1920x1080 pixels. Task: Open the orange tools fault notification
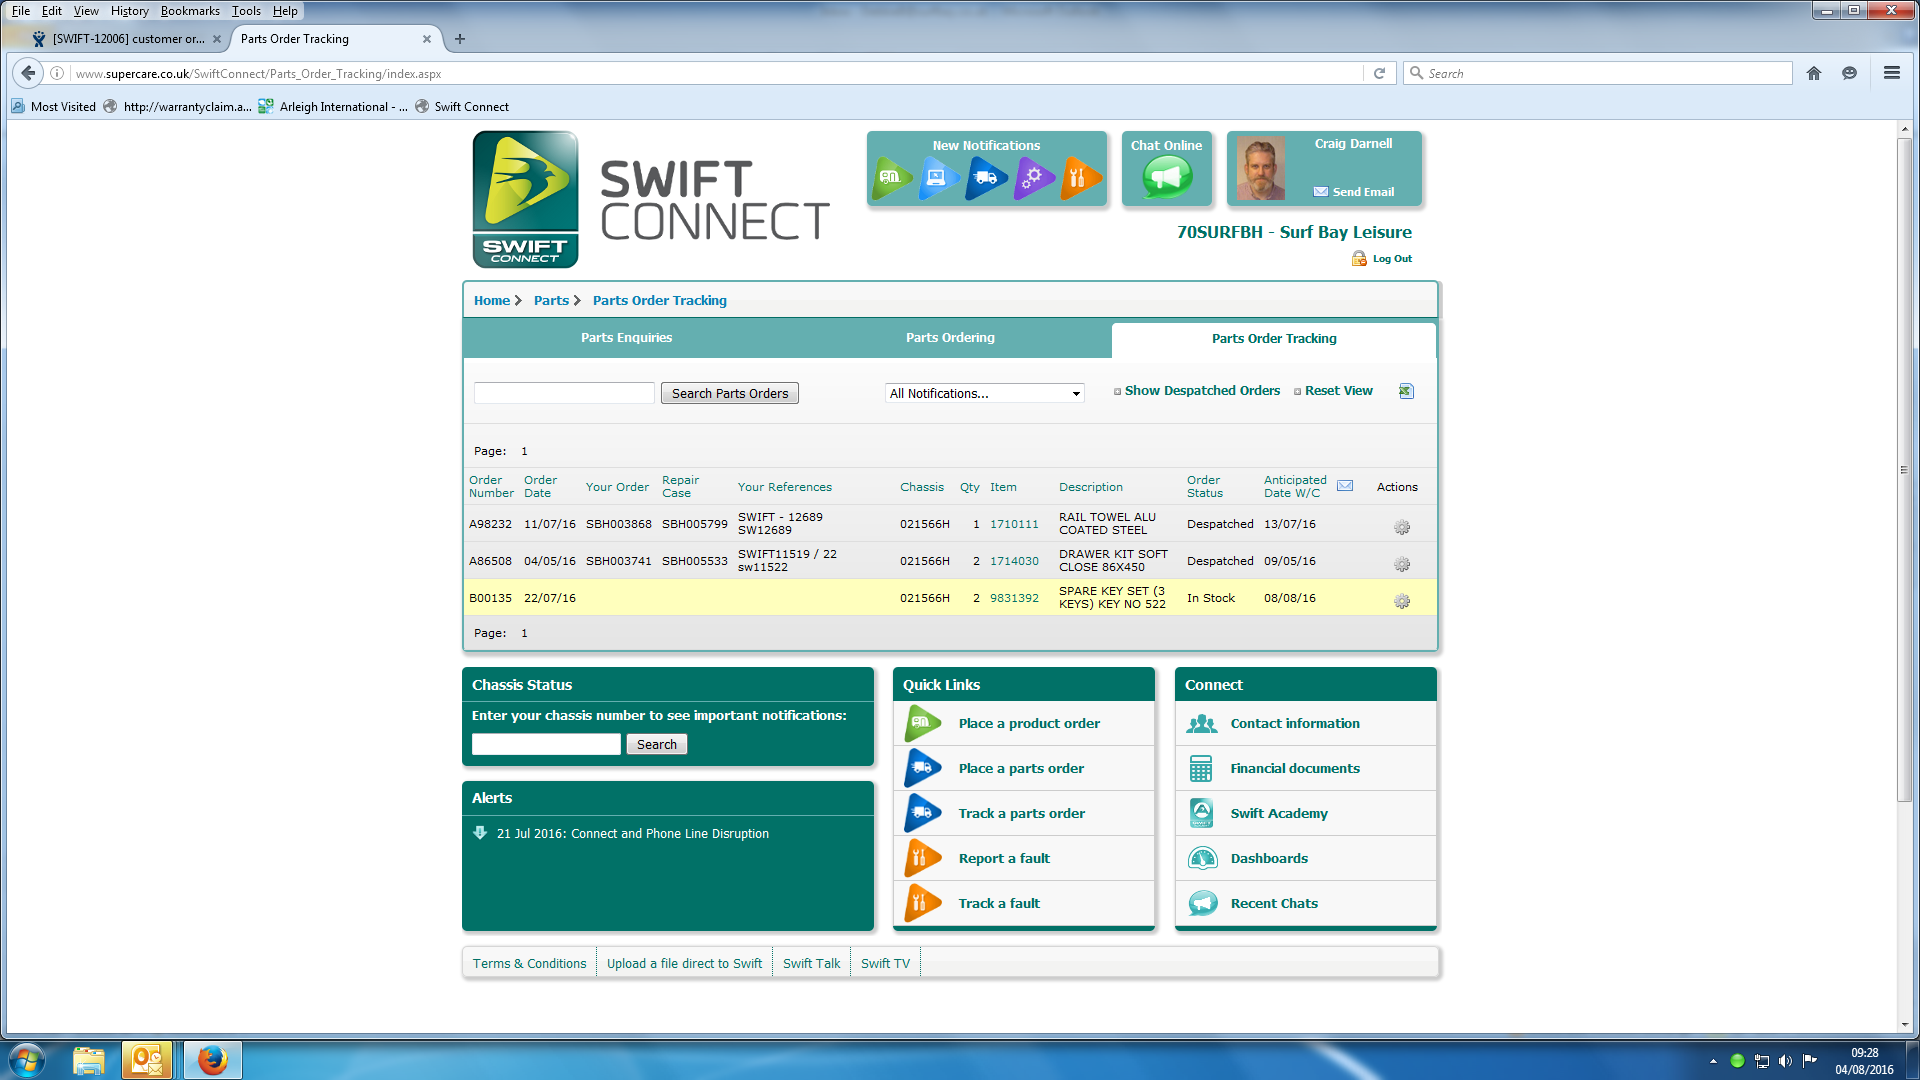(x=1079, y=178)
